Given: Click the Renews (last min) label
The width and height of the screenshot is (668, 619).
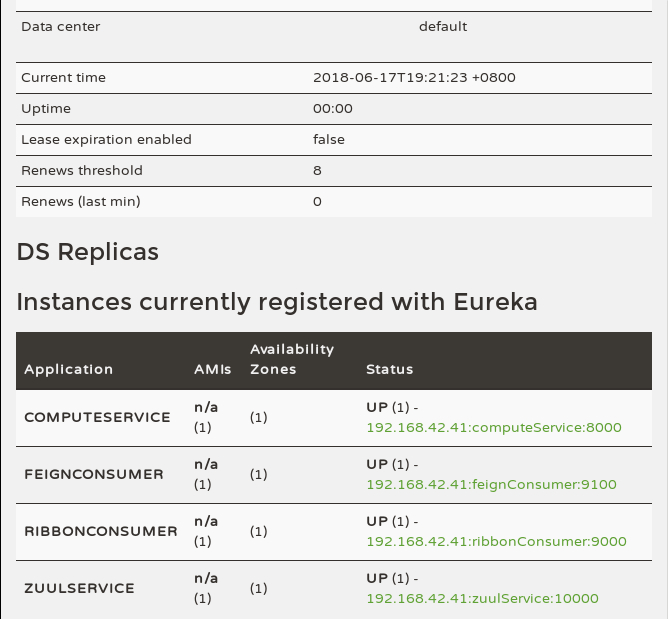Looking at the screenshot, I should click(81, 201).
